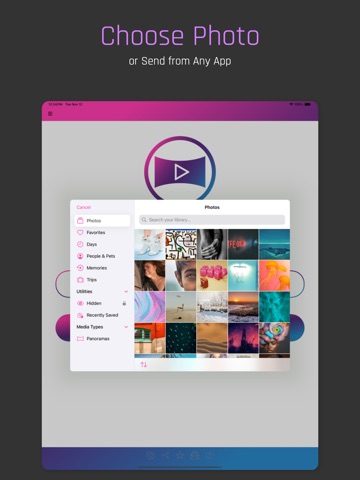Select the dark teal dotted photo
The height and width of the screenshot is (480, 360).
181,338
